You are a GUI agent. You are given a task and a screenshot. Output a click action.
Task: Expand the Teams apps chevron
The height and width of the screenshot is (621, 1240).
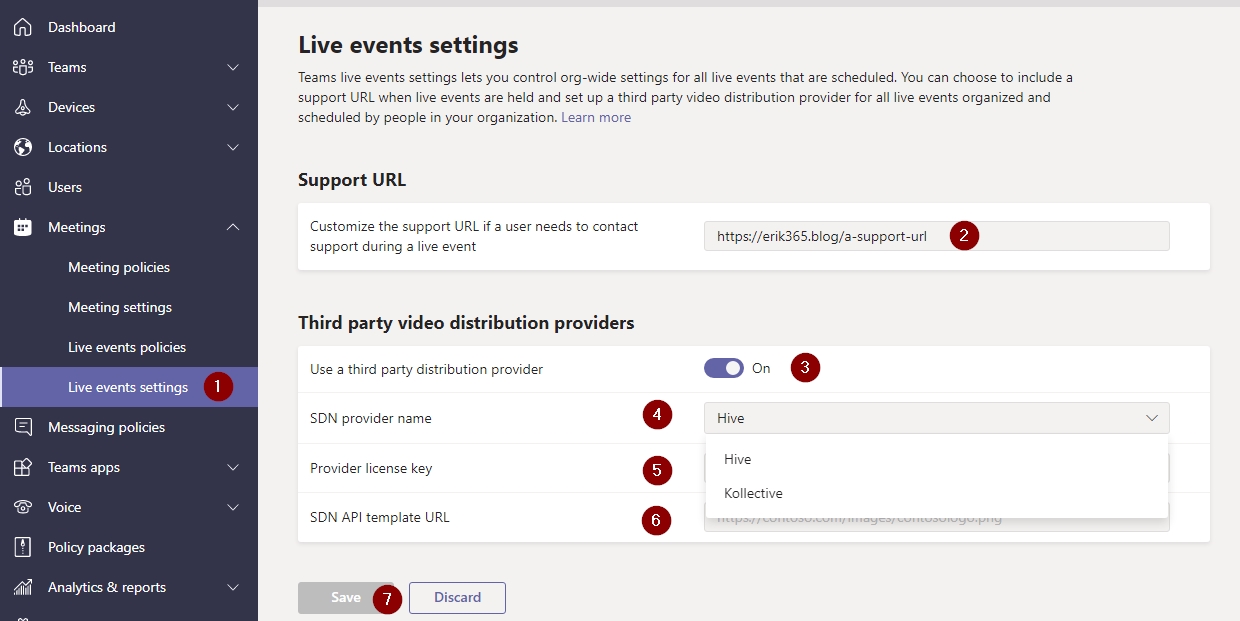click(233, 467)
